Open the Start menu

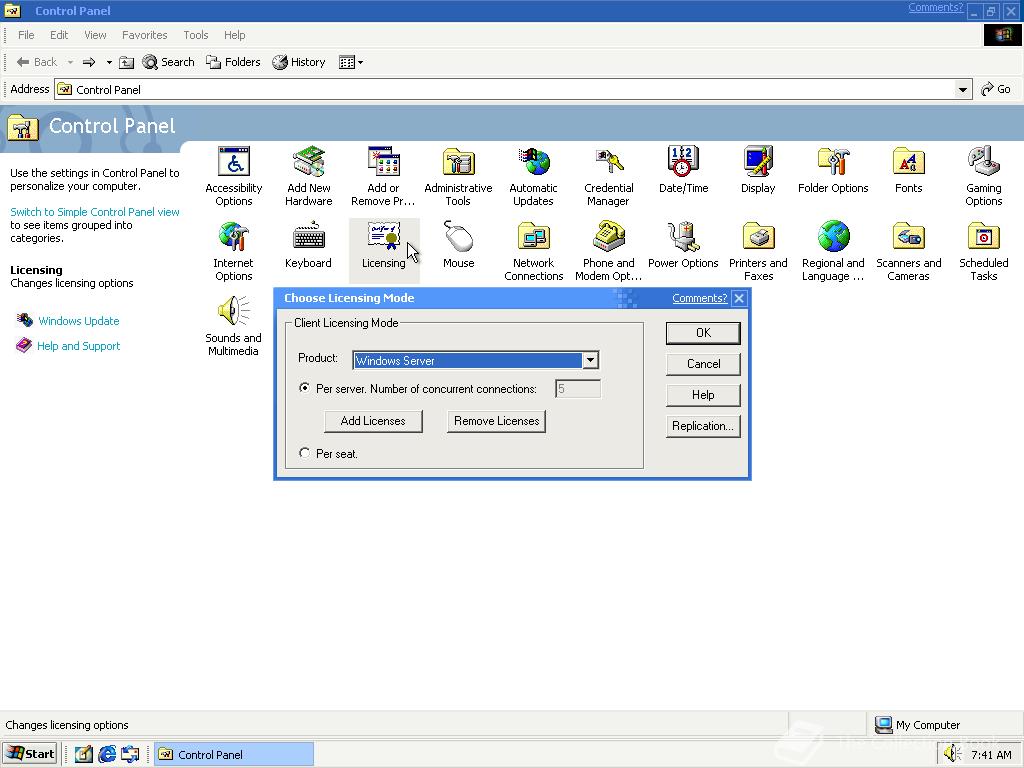click(30, 754)
